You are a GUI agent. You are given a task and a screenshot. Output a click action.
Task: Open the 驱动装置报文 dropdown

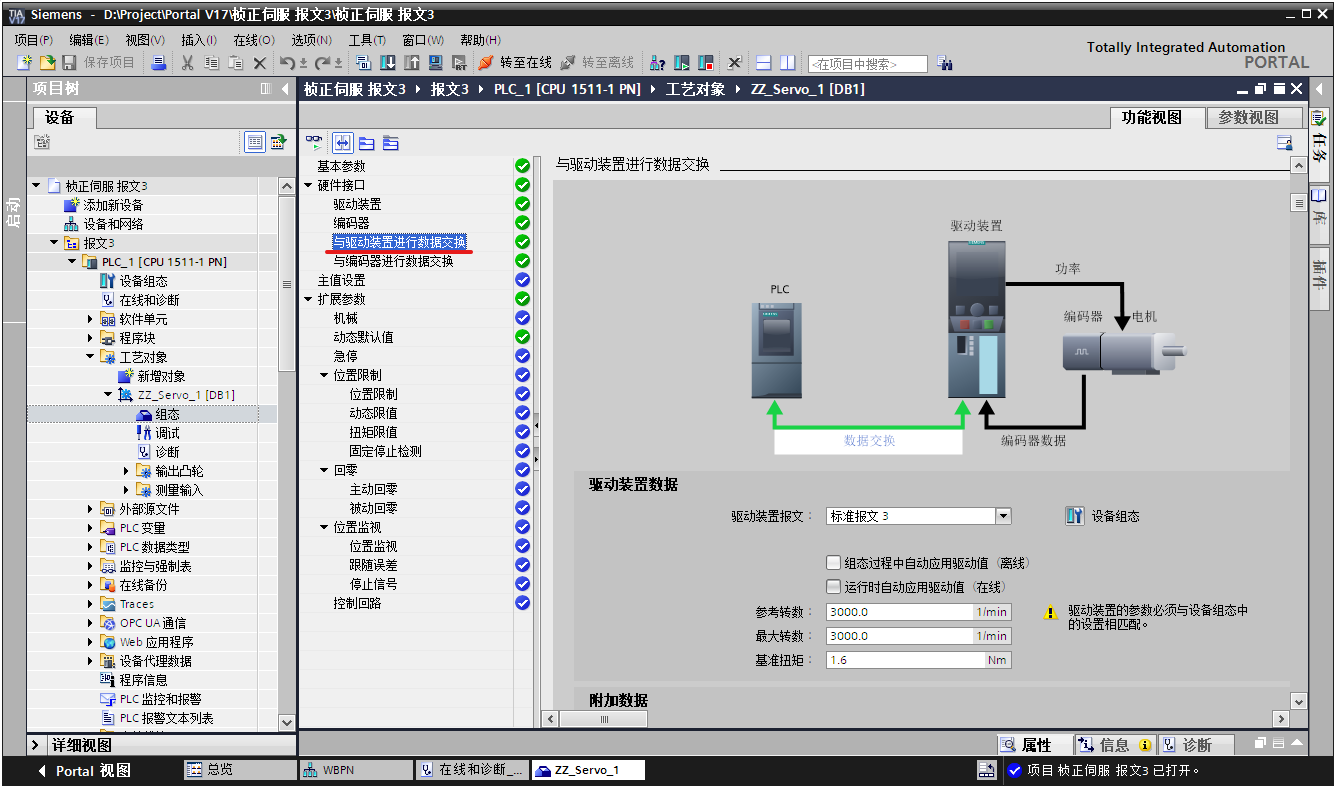pos(1003,517)
